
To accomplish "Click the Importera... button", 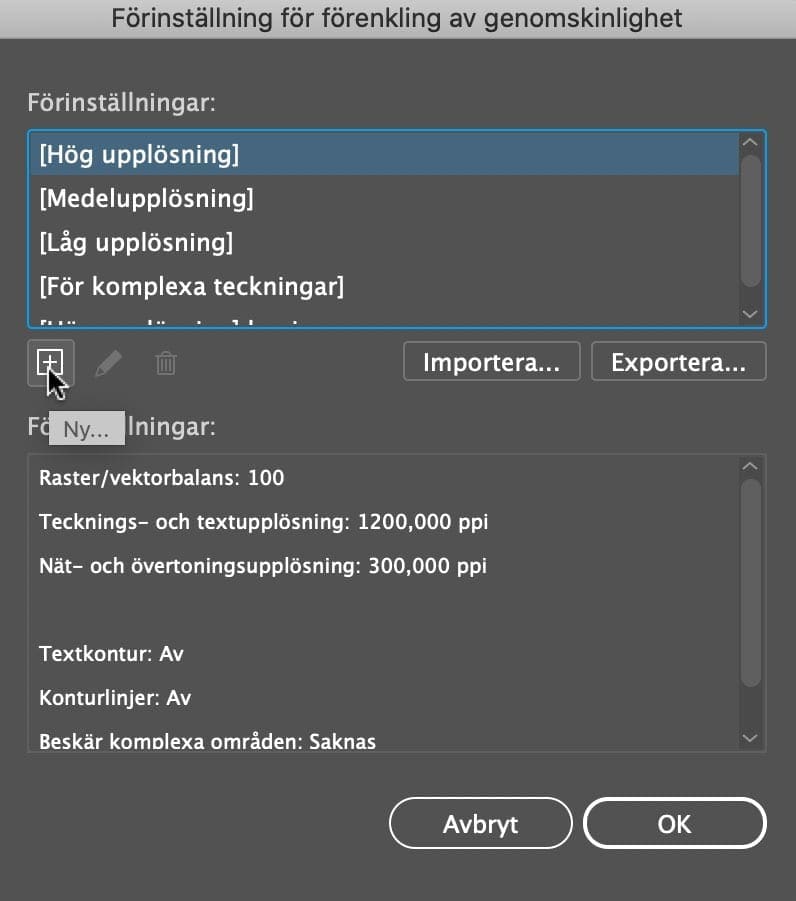I will point(491,361).
